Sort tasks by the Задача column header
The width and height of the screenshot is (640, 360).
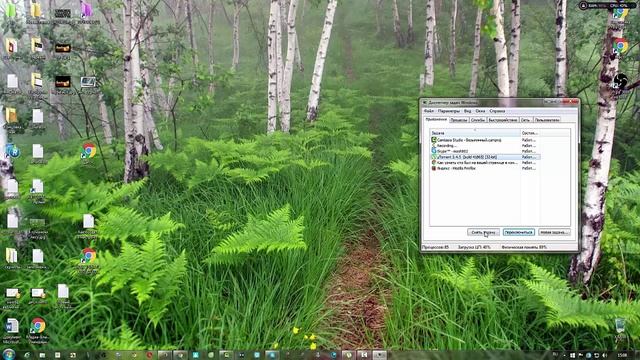tap(475, 133)
